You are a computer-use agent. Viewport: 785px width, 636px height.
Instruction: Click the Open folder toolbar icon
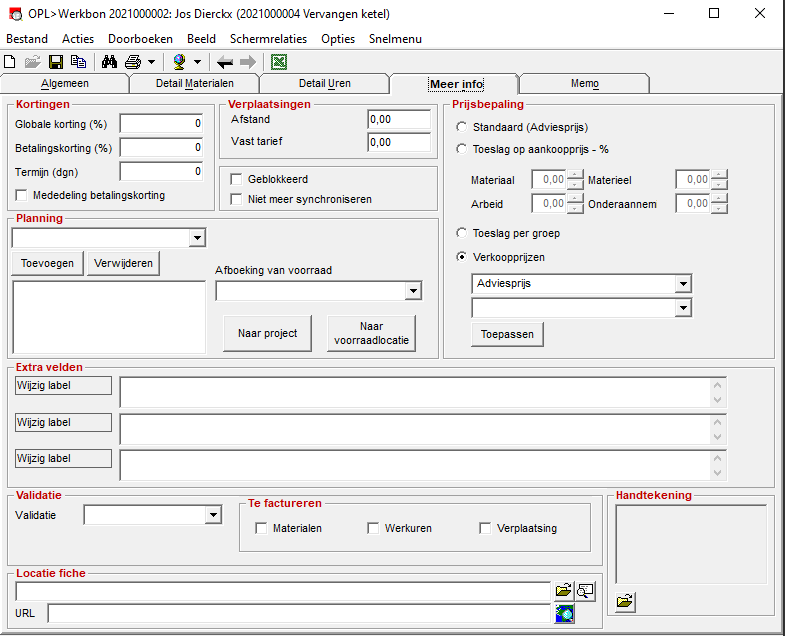pyautogui.click(x=33, y=62)
